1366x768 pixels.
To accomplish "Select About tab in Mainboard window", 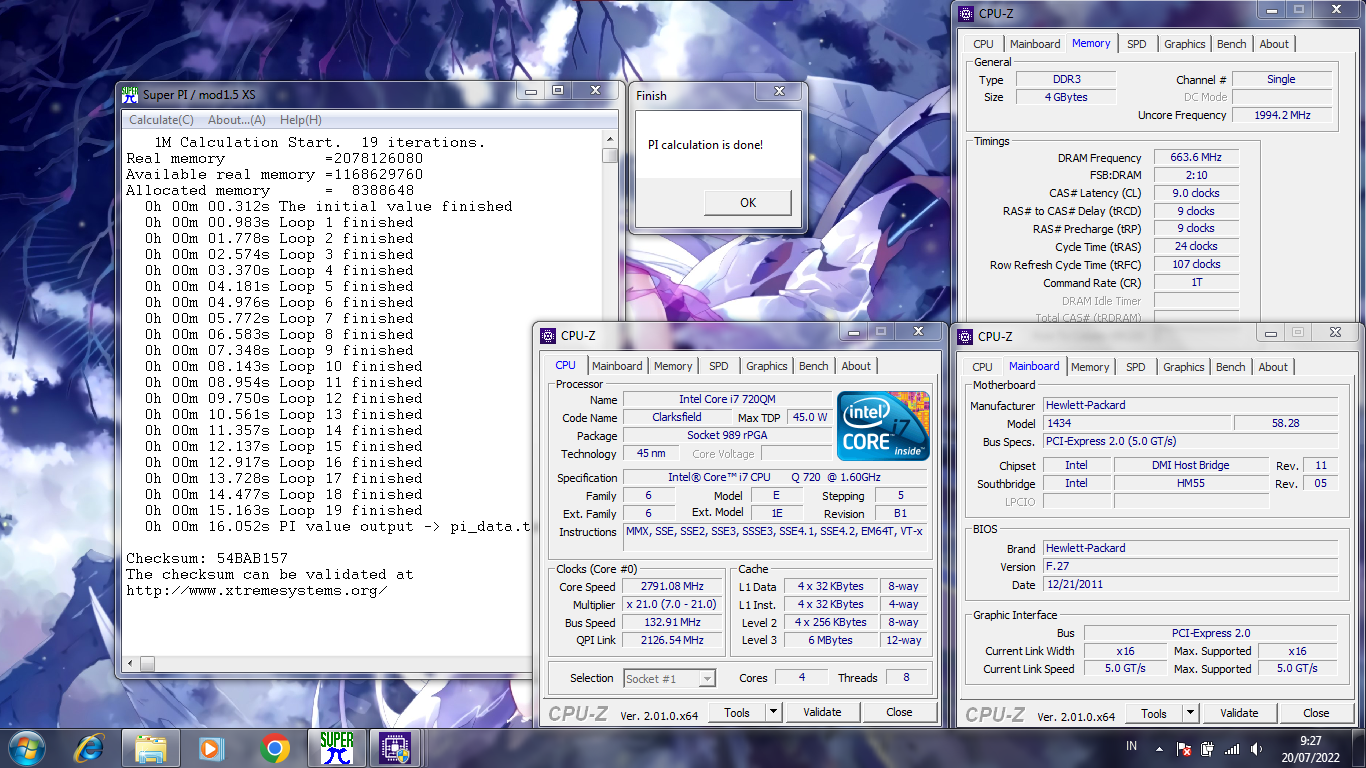I will [x=1273, y=367].
